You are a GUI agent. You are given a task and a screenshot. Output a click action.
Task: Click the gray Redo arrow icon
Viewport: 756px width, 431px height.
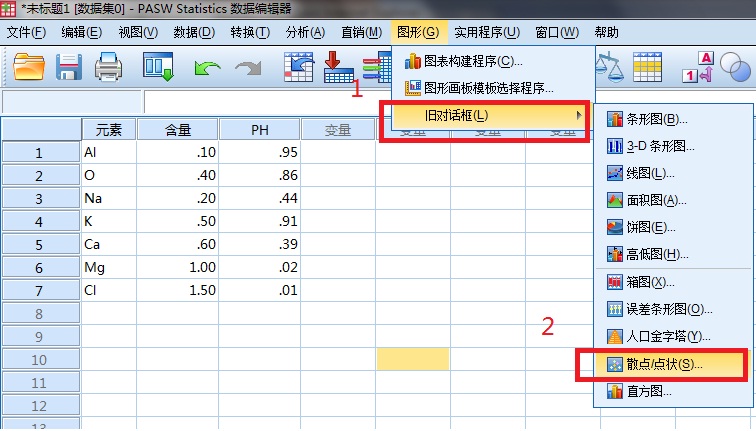click(248, 68)
